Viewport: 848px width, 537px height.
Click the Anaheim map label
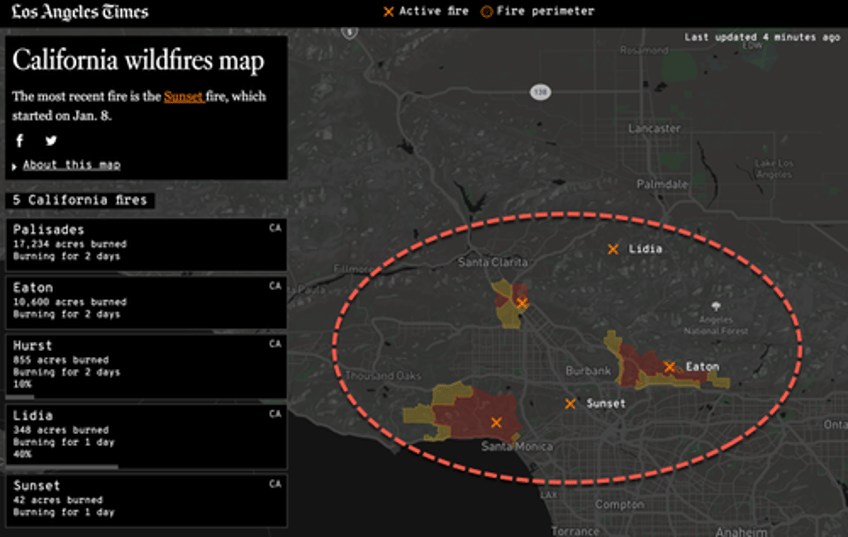[741, 532]
